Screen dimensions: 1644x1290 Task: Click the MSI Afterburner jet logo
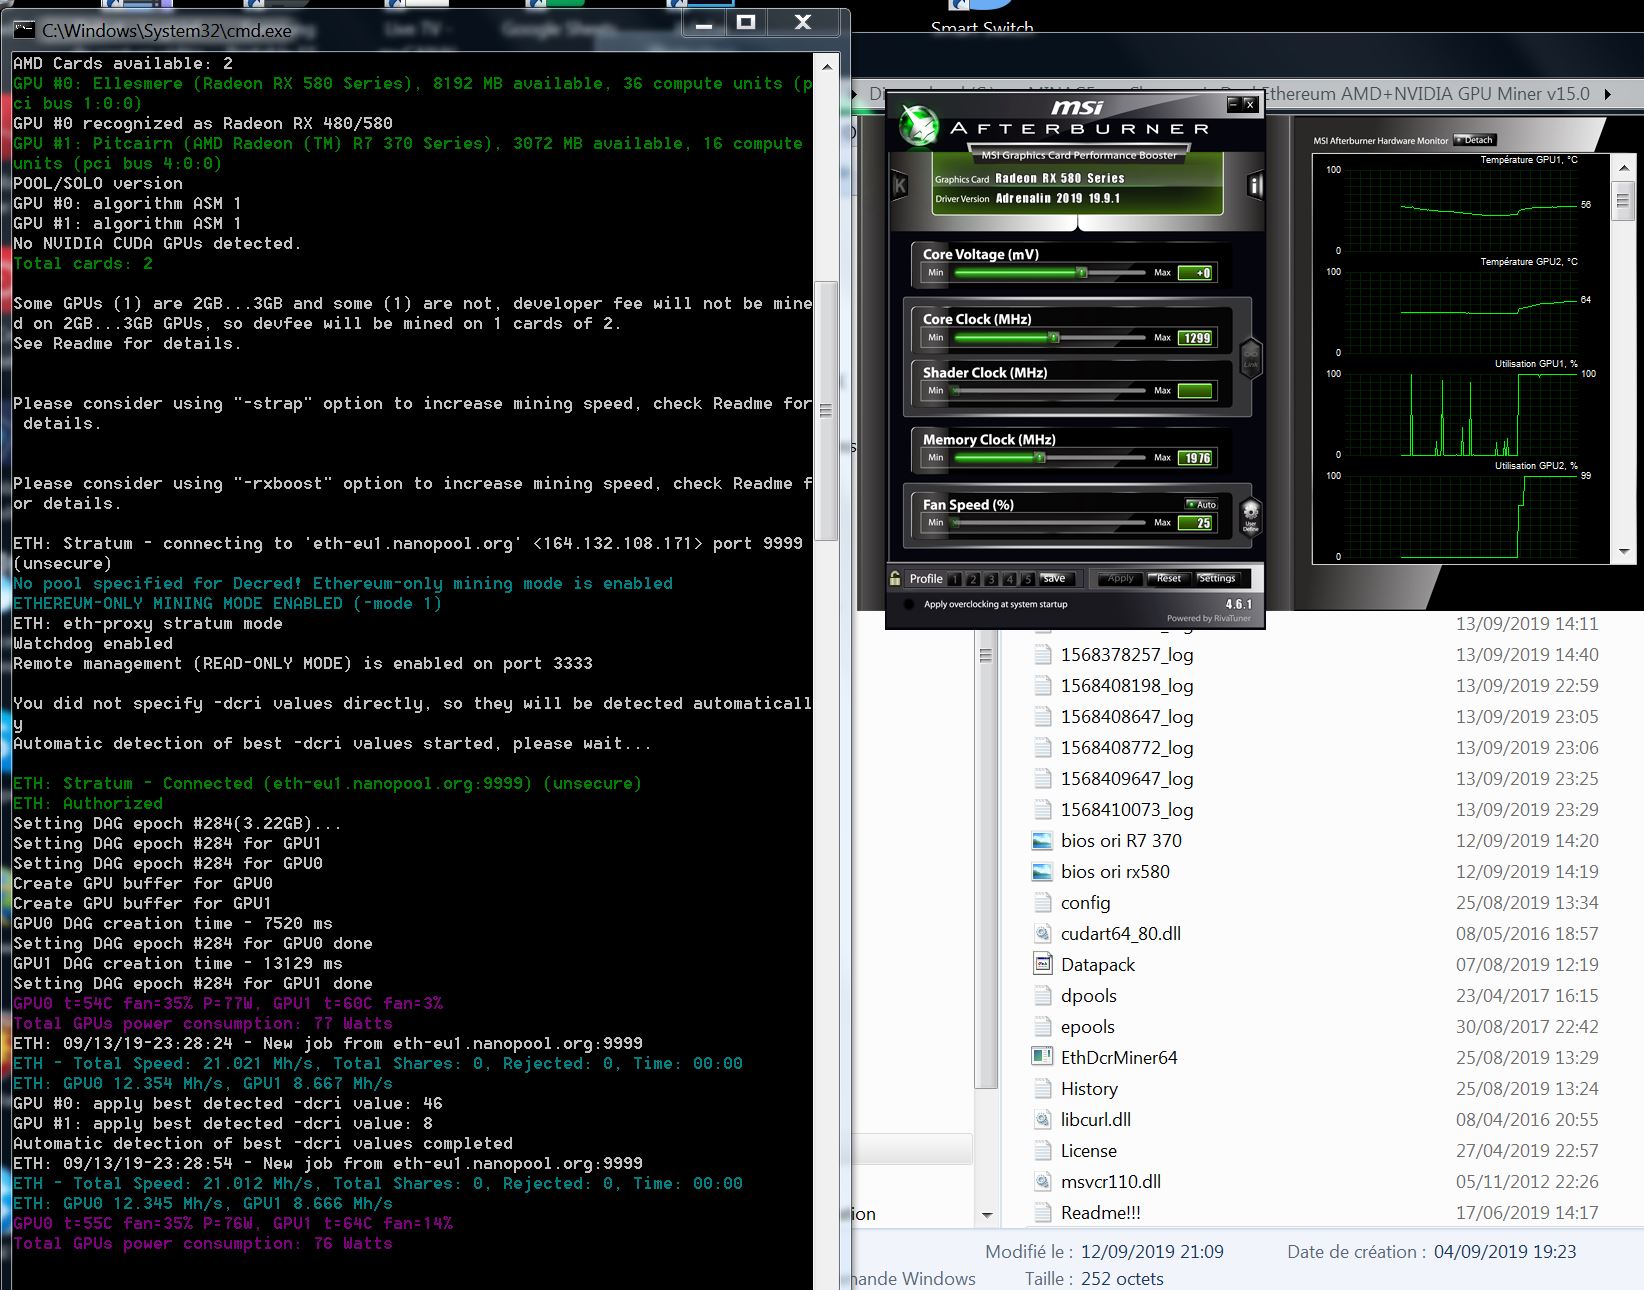click(x=918, y=126)
